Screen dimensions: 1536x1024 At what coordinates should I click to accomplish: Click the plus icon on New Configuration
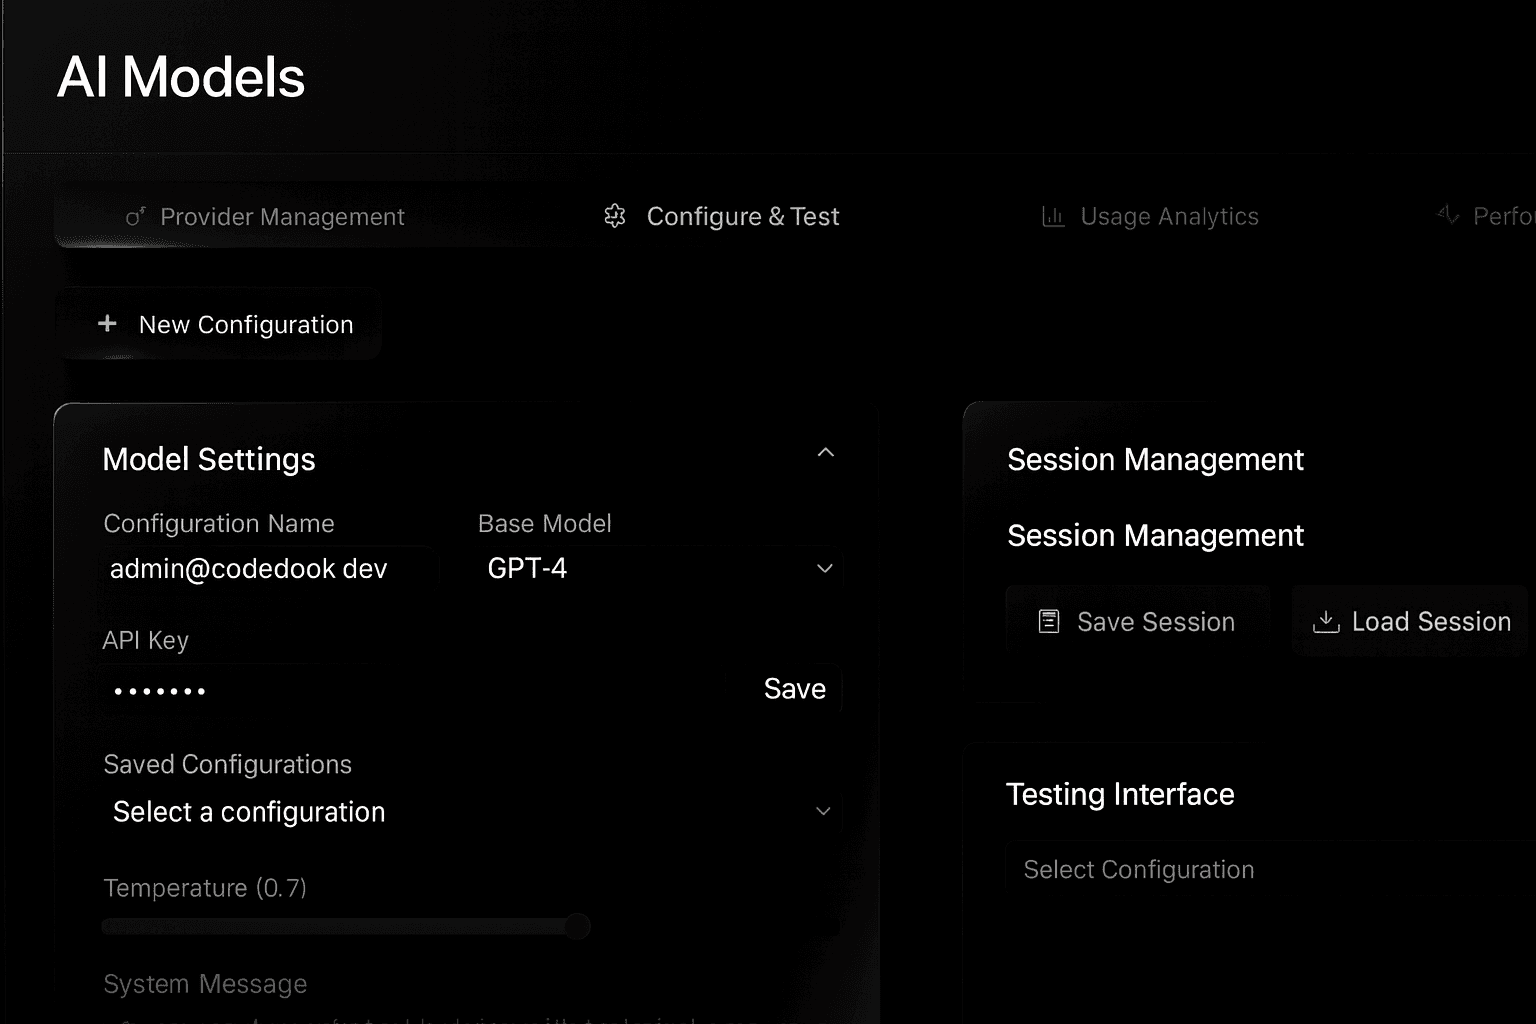click(x=107, y=323)
